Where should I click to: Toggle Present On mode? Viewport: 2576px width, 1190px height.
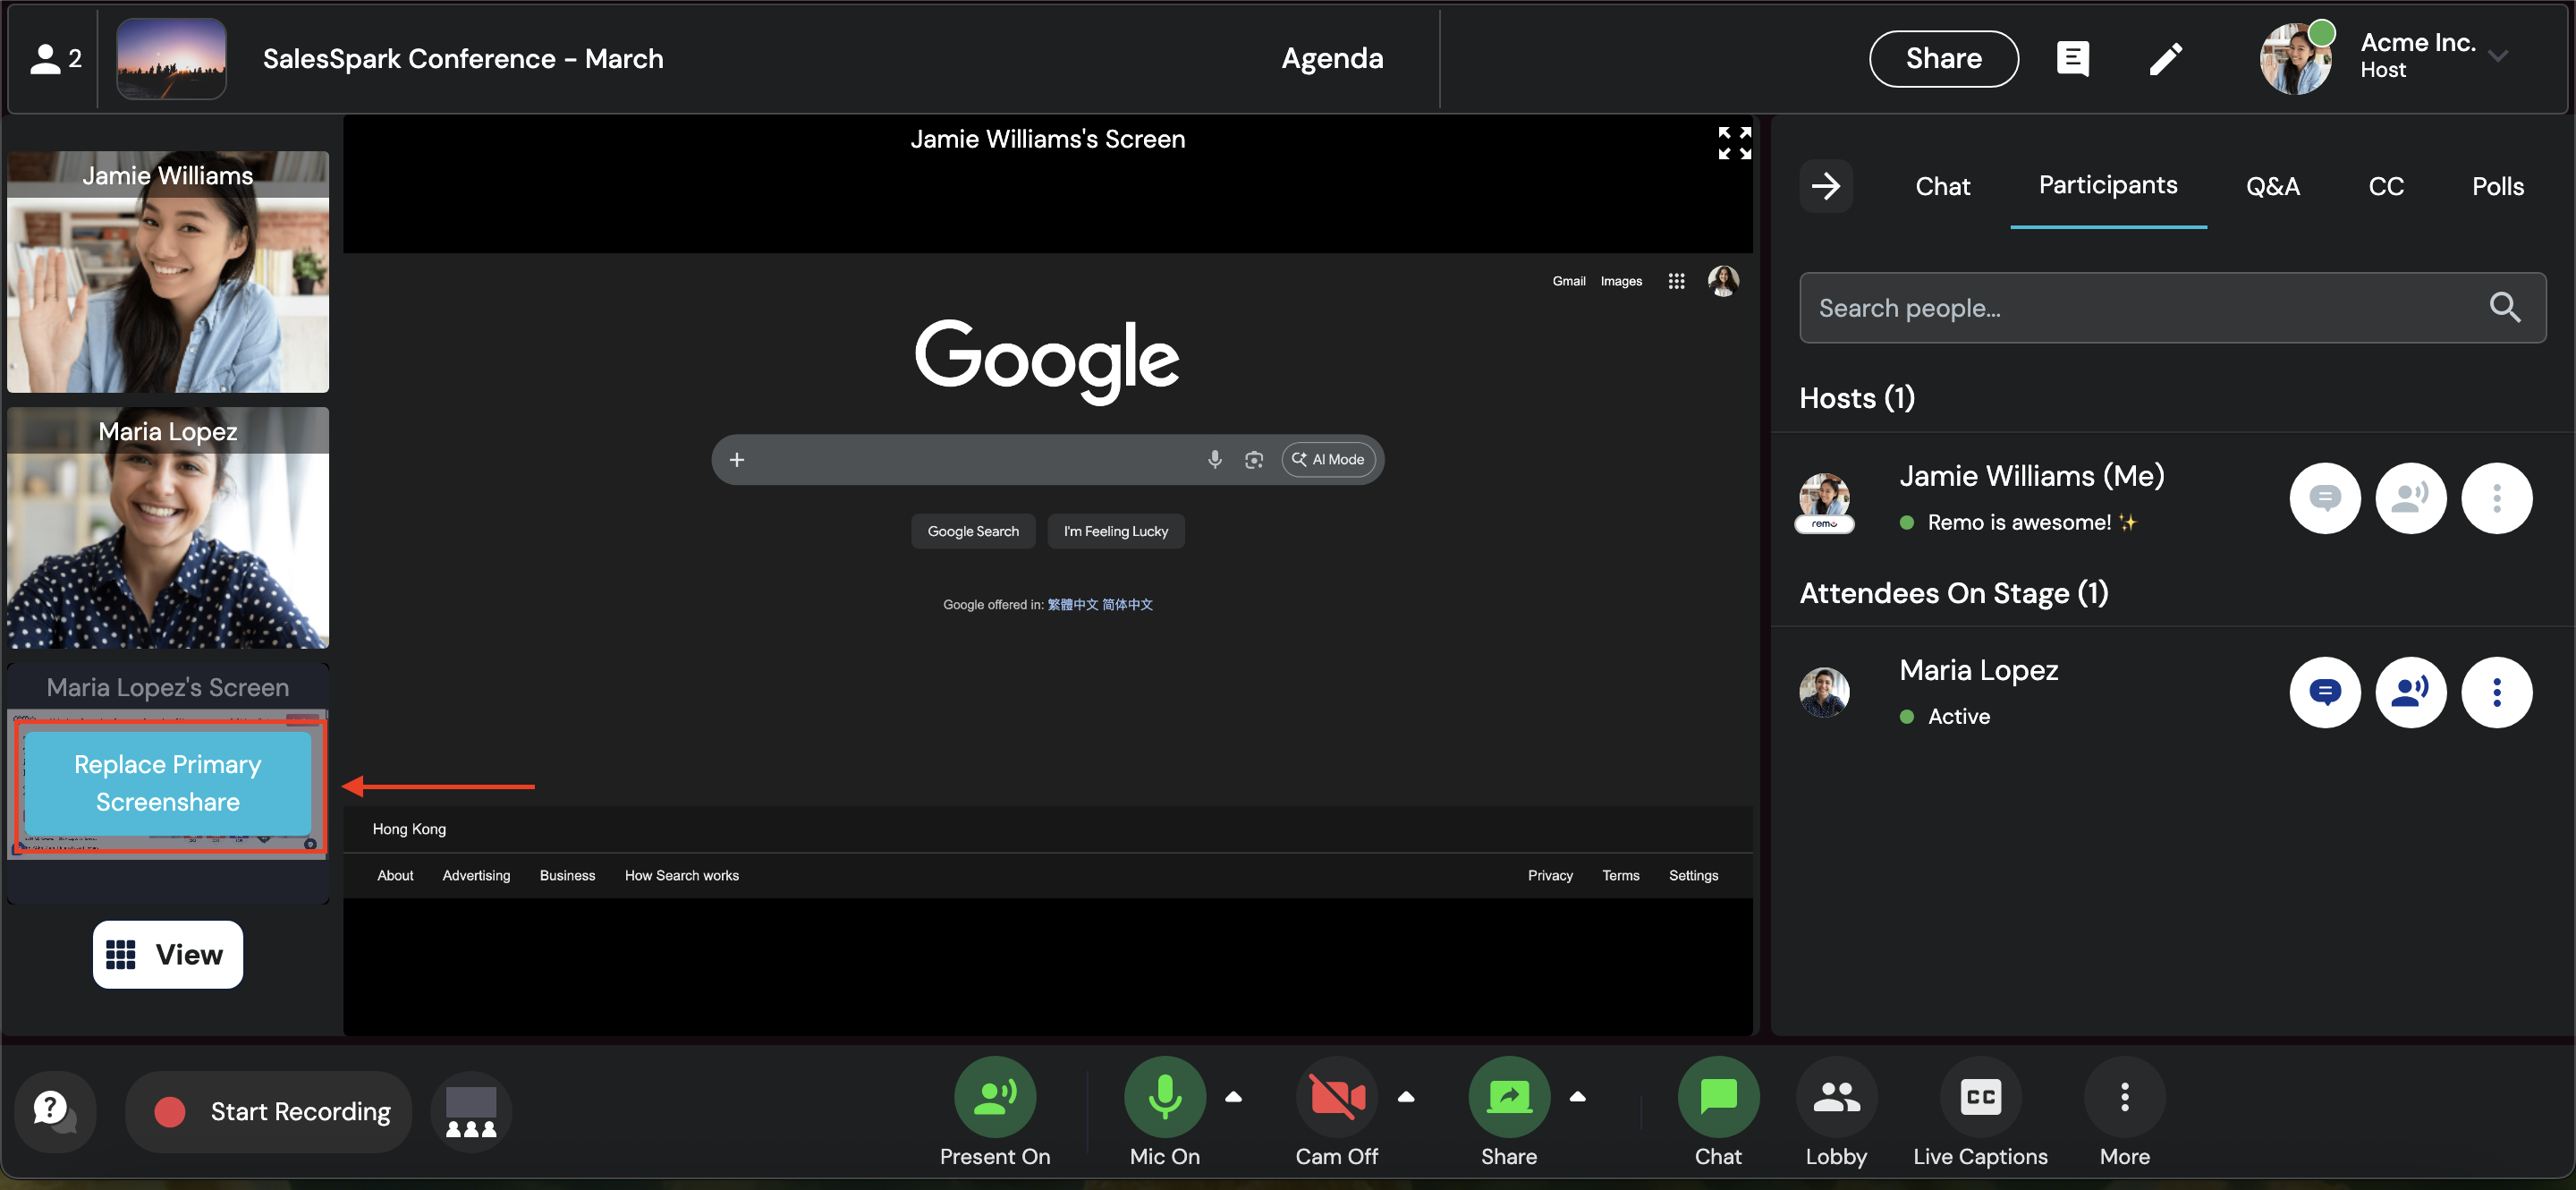pyautogui.click(x=994, y=1097)
